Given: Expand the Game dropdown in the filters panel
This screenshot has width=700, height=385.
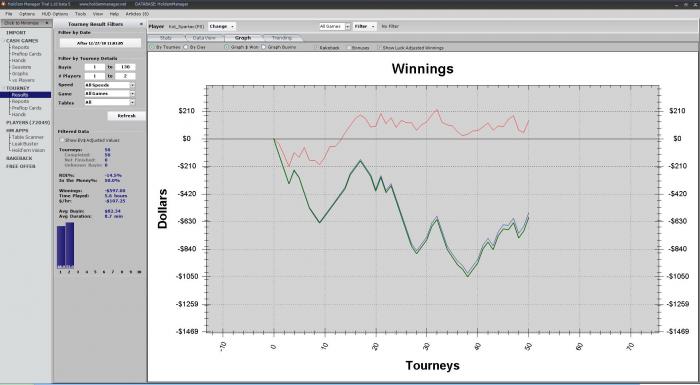Looking at the screenshot, I should (x=132, y=93).
